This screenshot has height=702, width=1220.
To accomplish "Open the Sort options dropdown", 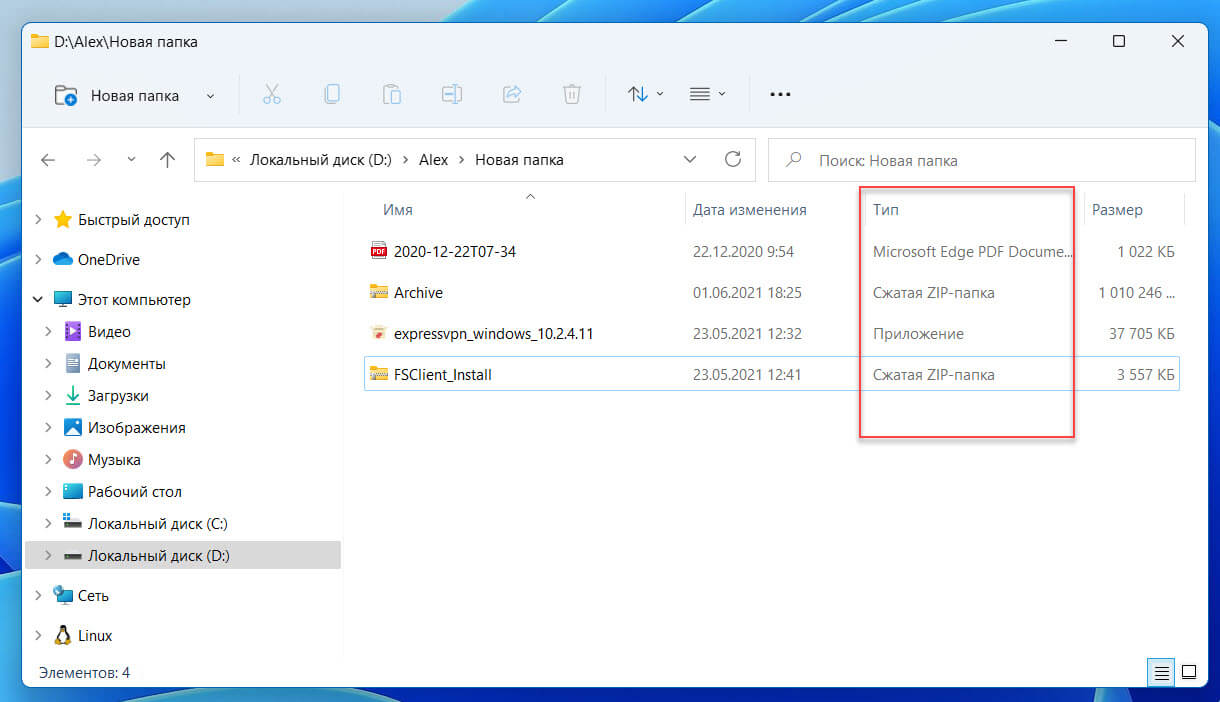I will (x=646, y=94).
